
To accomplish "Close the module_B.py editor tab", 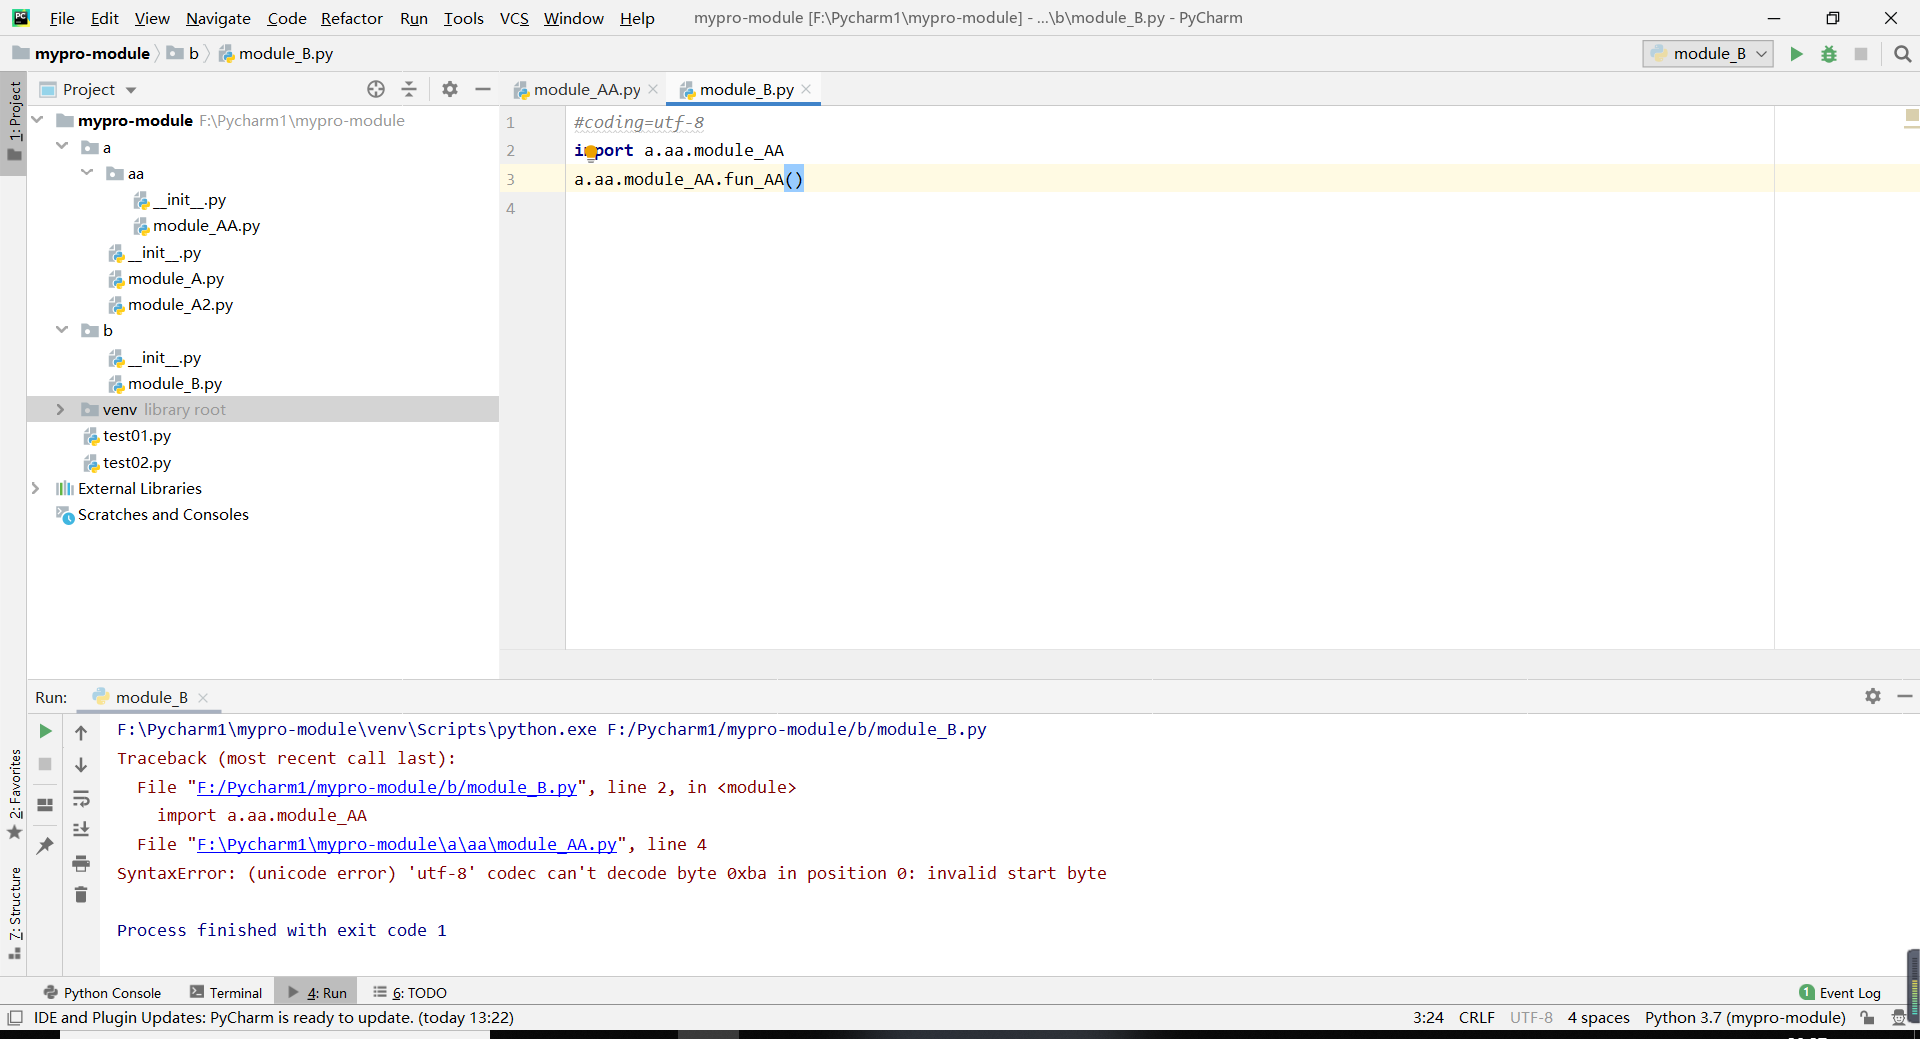I will click(806, 89).
